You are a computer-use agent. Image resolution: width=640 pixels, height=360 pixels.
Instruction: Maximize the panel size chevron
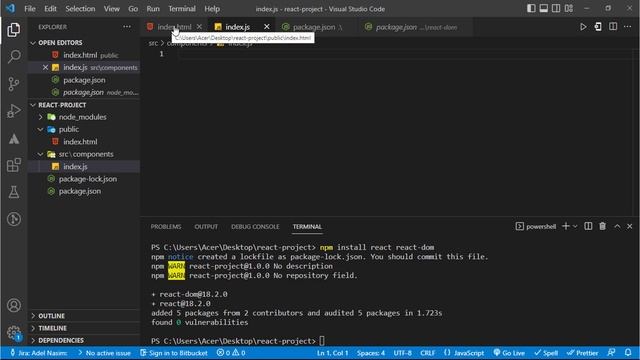click(617, 226)
